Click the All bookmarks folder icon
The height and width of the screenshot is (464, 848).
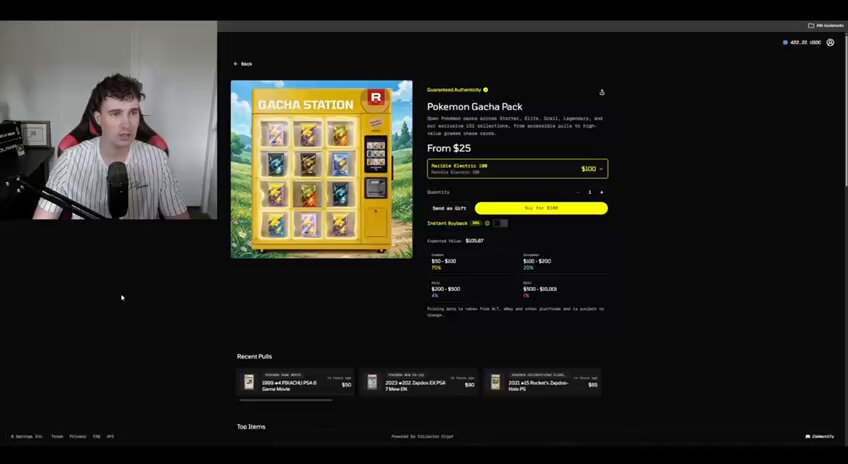(x=811, y=25)
